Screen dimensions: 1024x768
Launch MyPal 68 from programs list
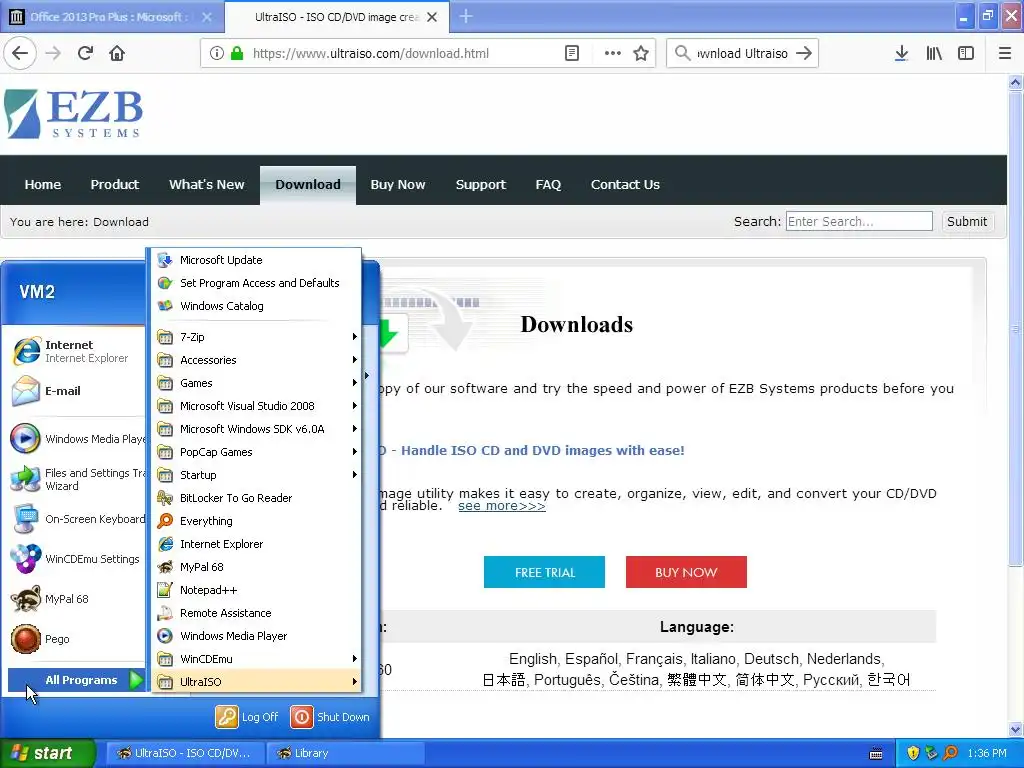click(258, 567)
